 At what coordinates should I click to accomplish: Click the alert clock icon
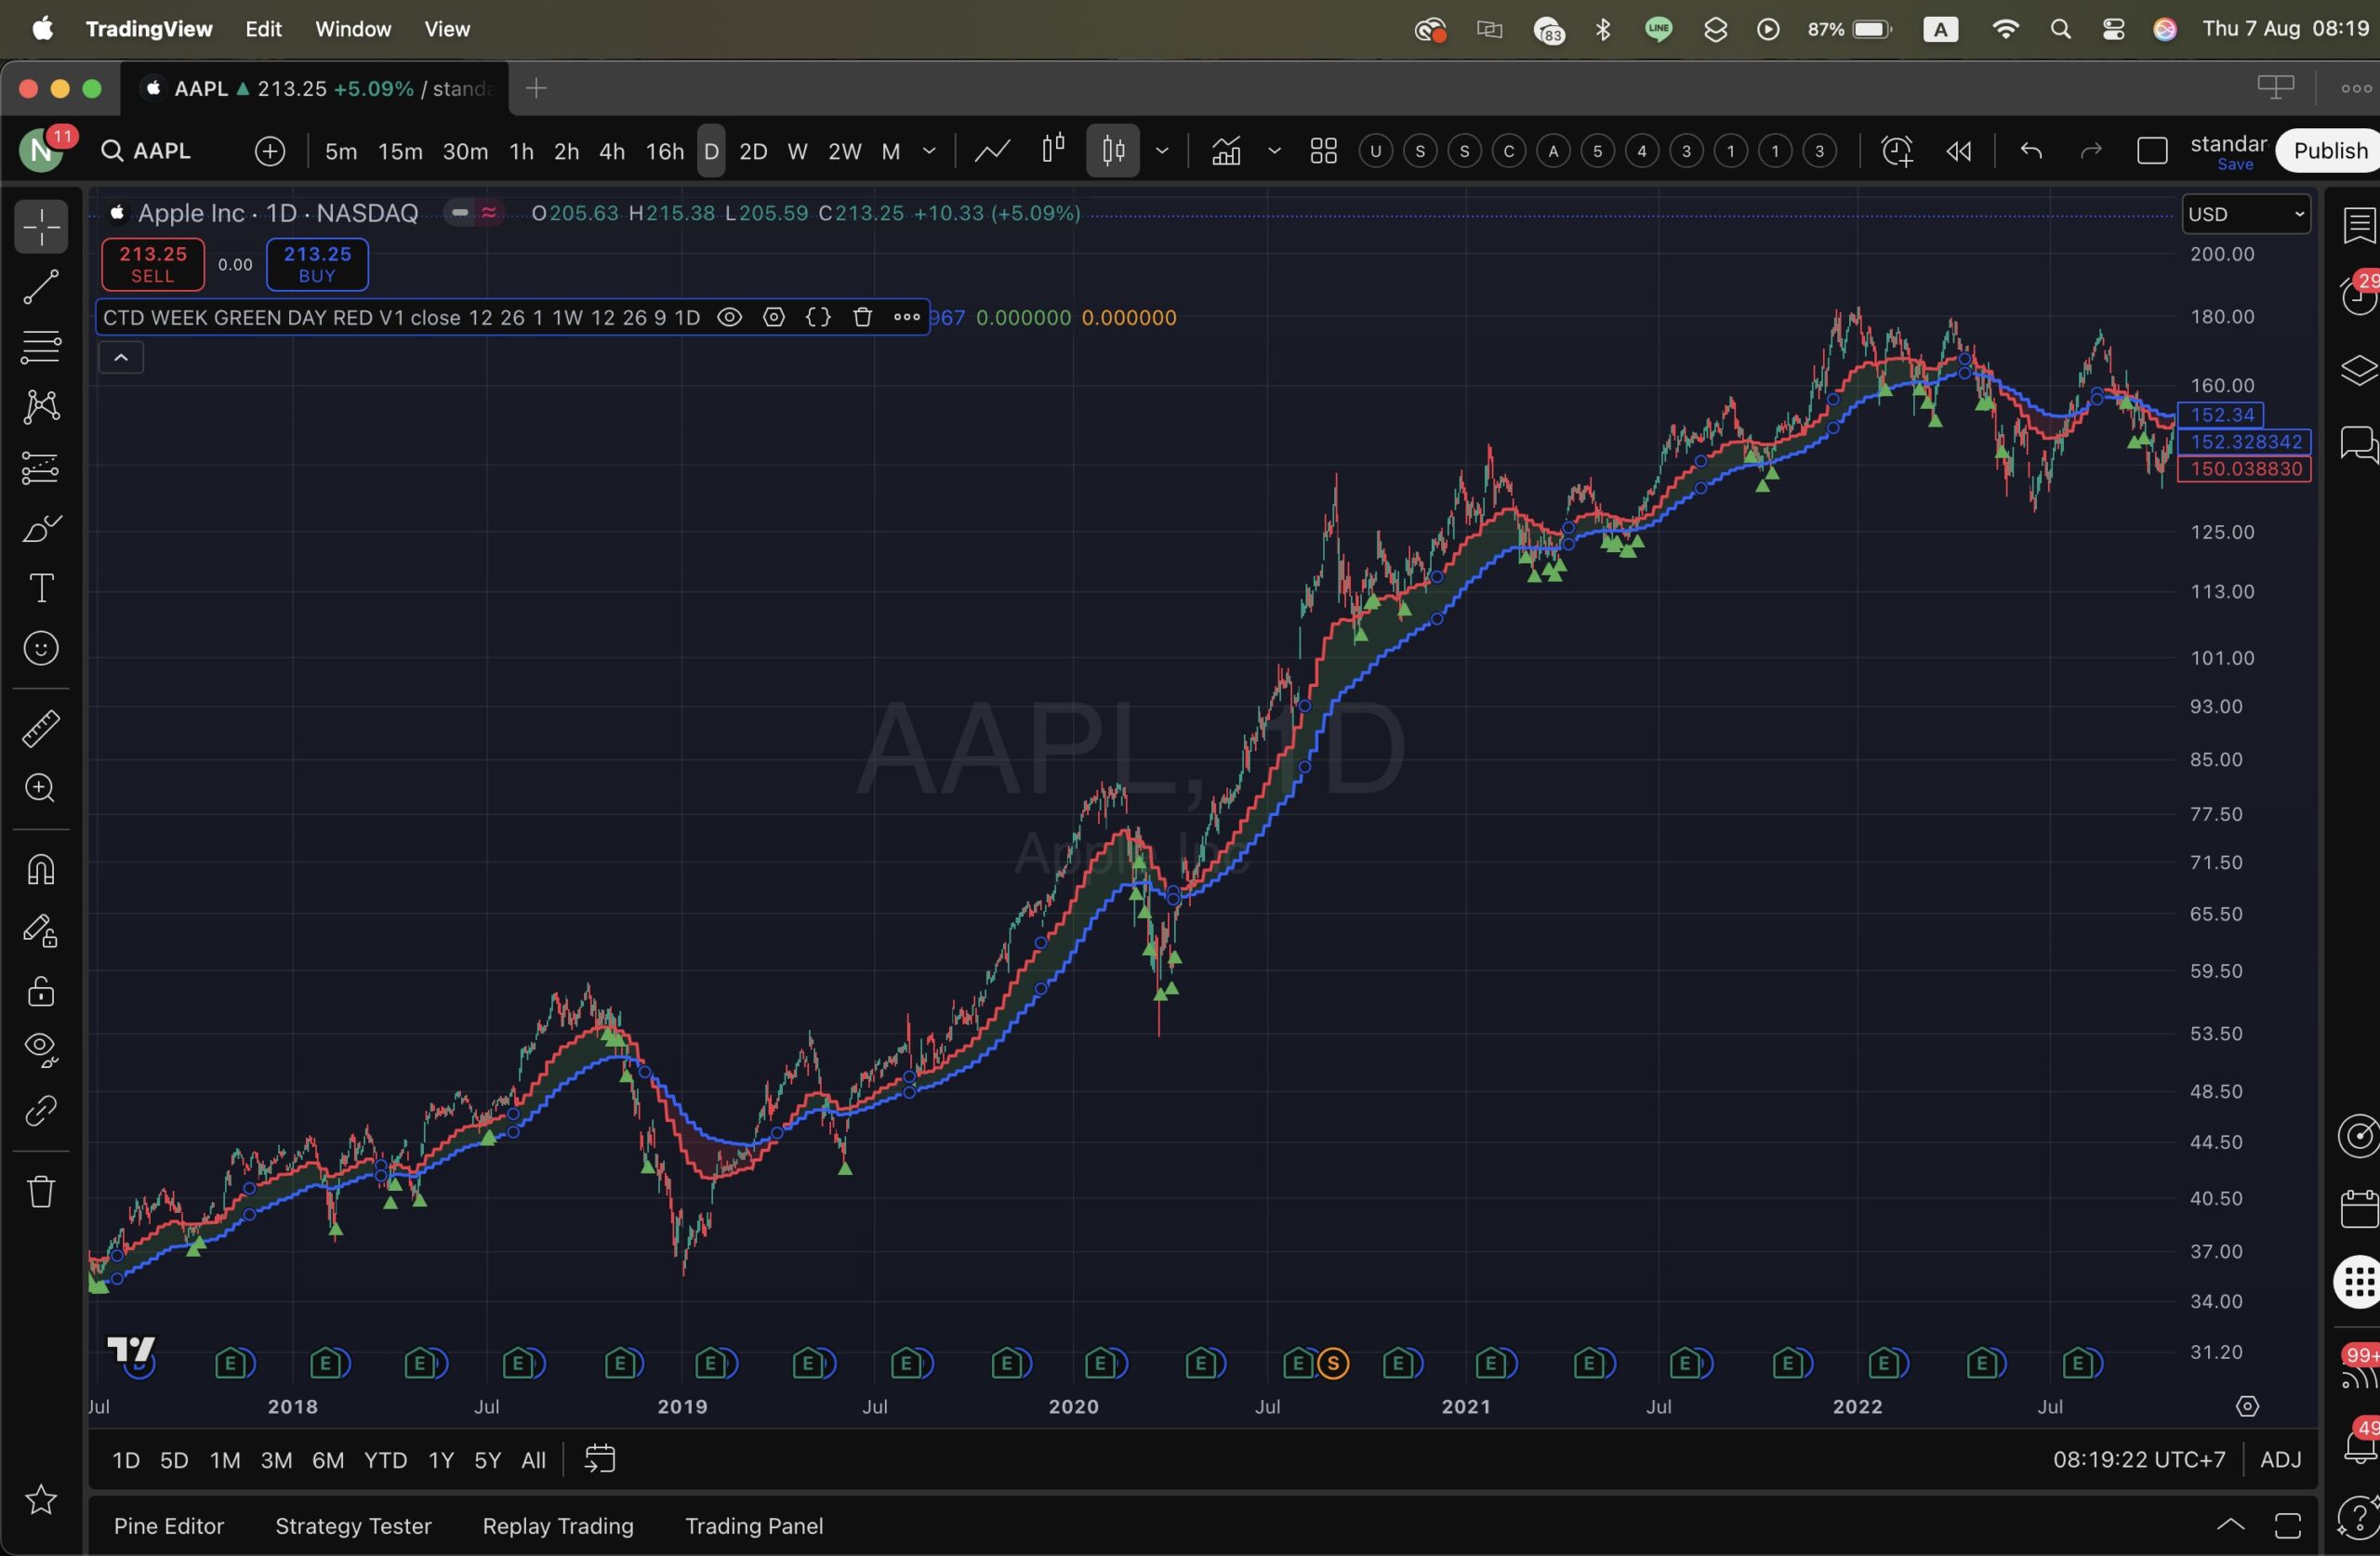(1896, 151)
